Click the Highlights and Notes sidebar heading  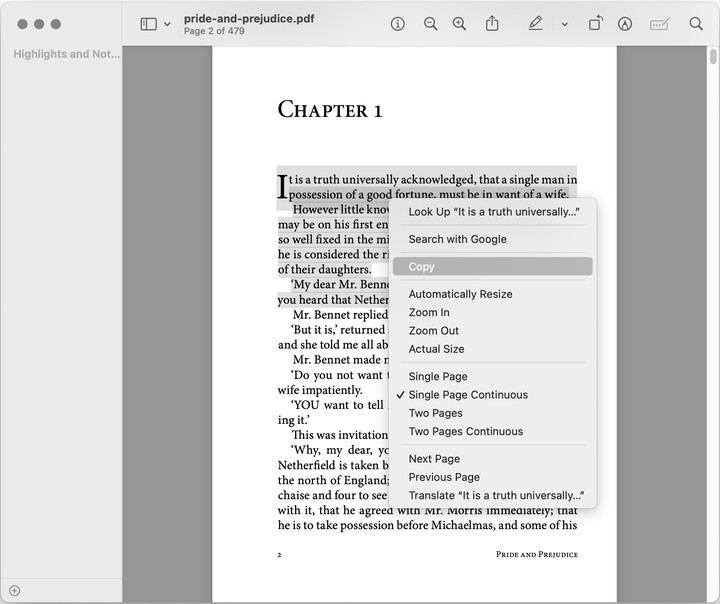pos(67,54)
